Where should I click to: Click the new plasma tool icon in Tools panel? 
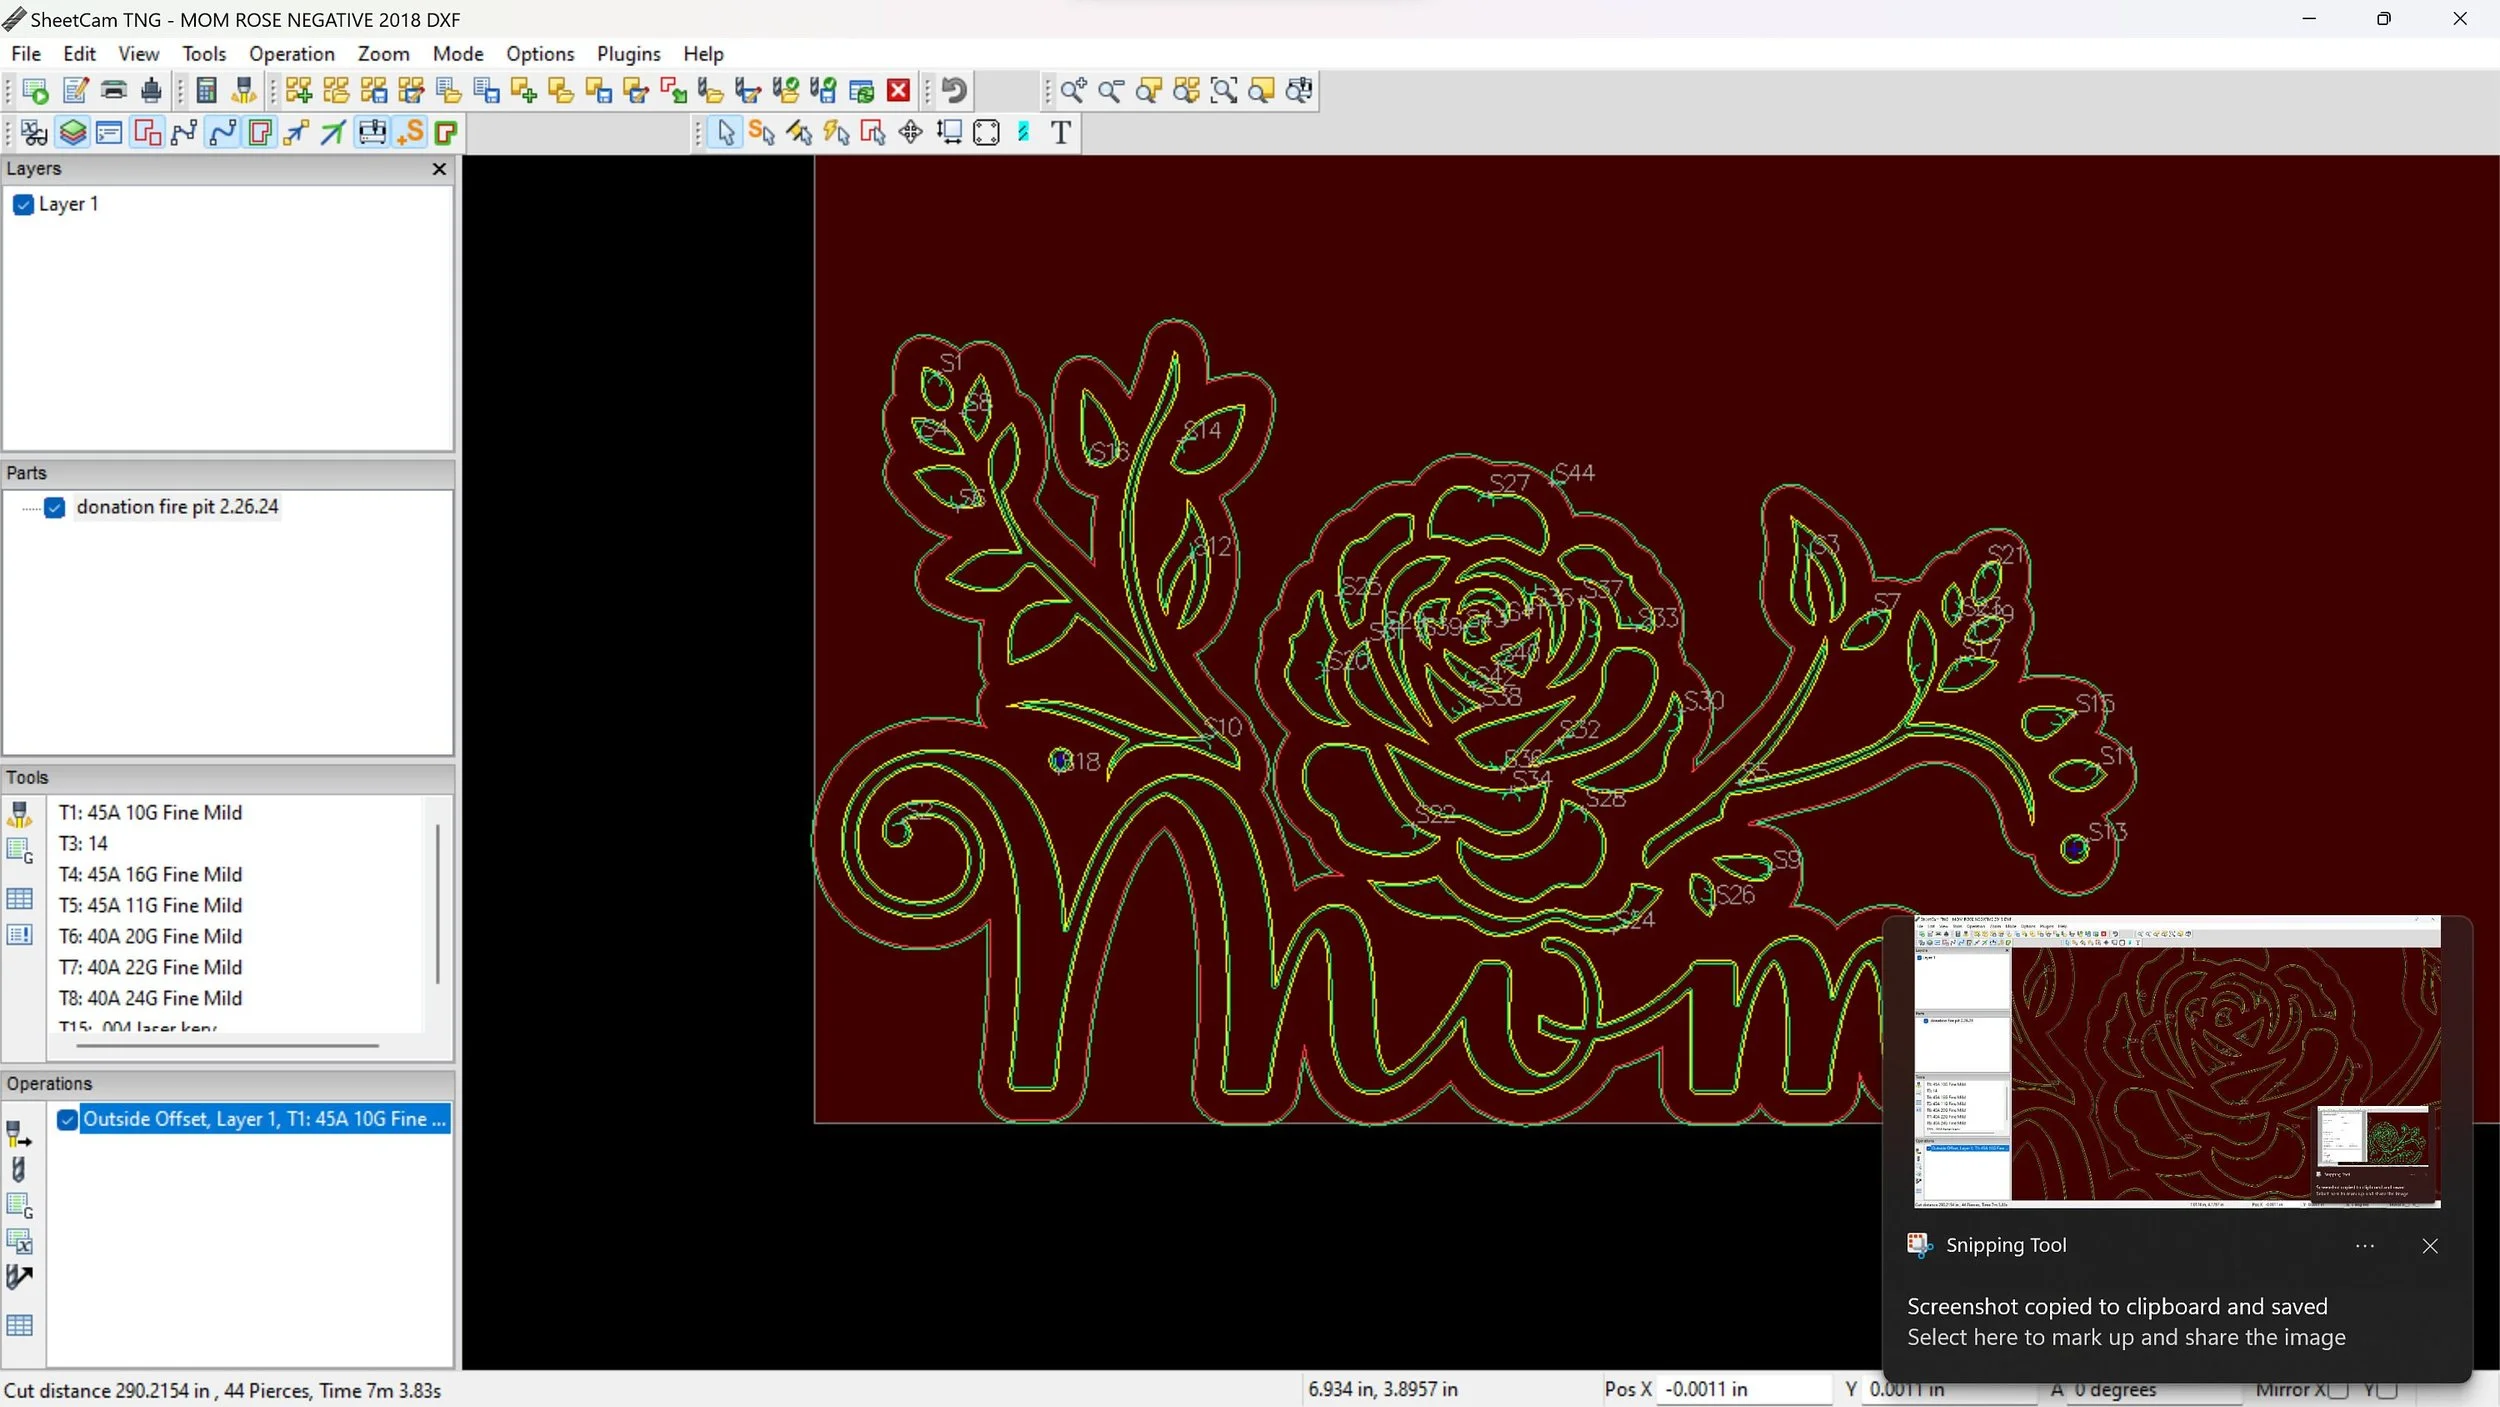coord(19,813)
